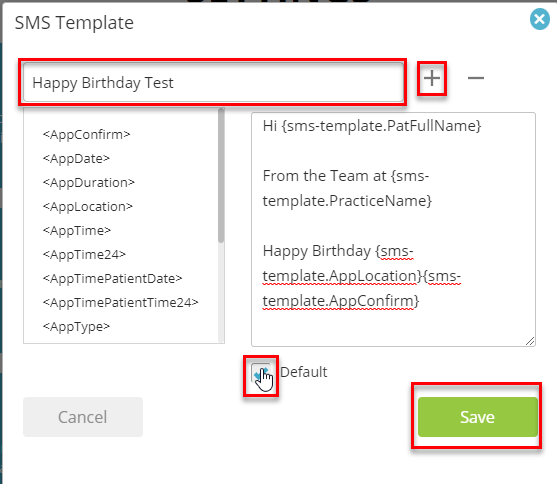Click the green Save button
Screen dimensions: 557x484
(477, 417)
